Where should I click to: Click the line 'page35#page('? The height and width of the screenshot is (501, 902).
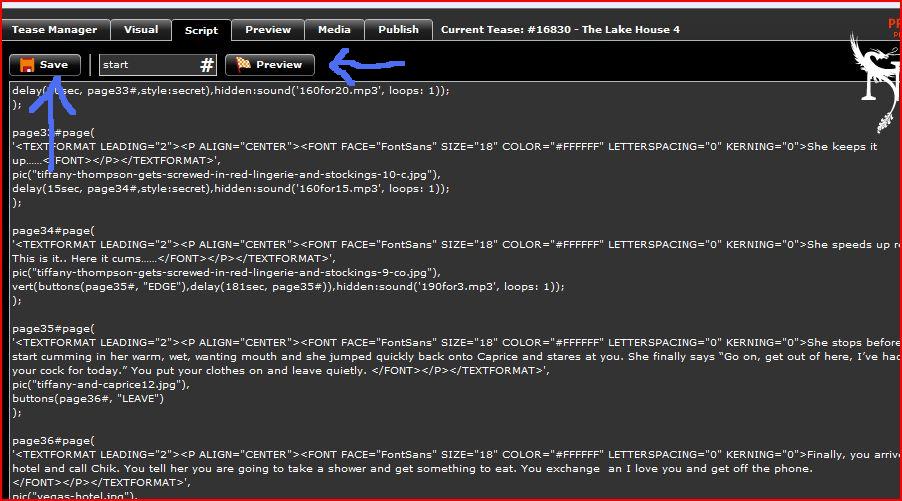53,329
